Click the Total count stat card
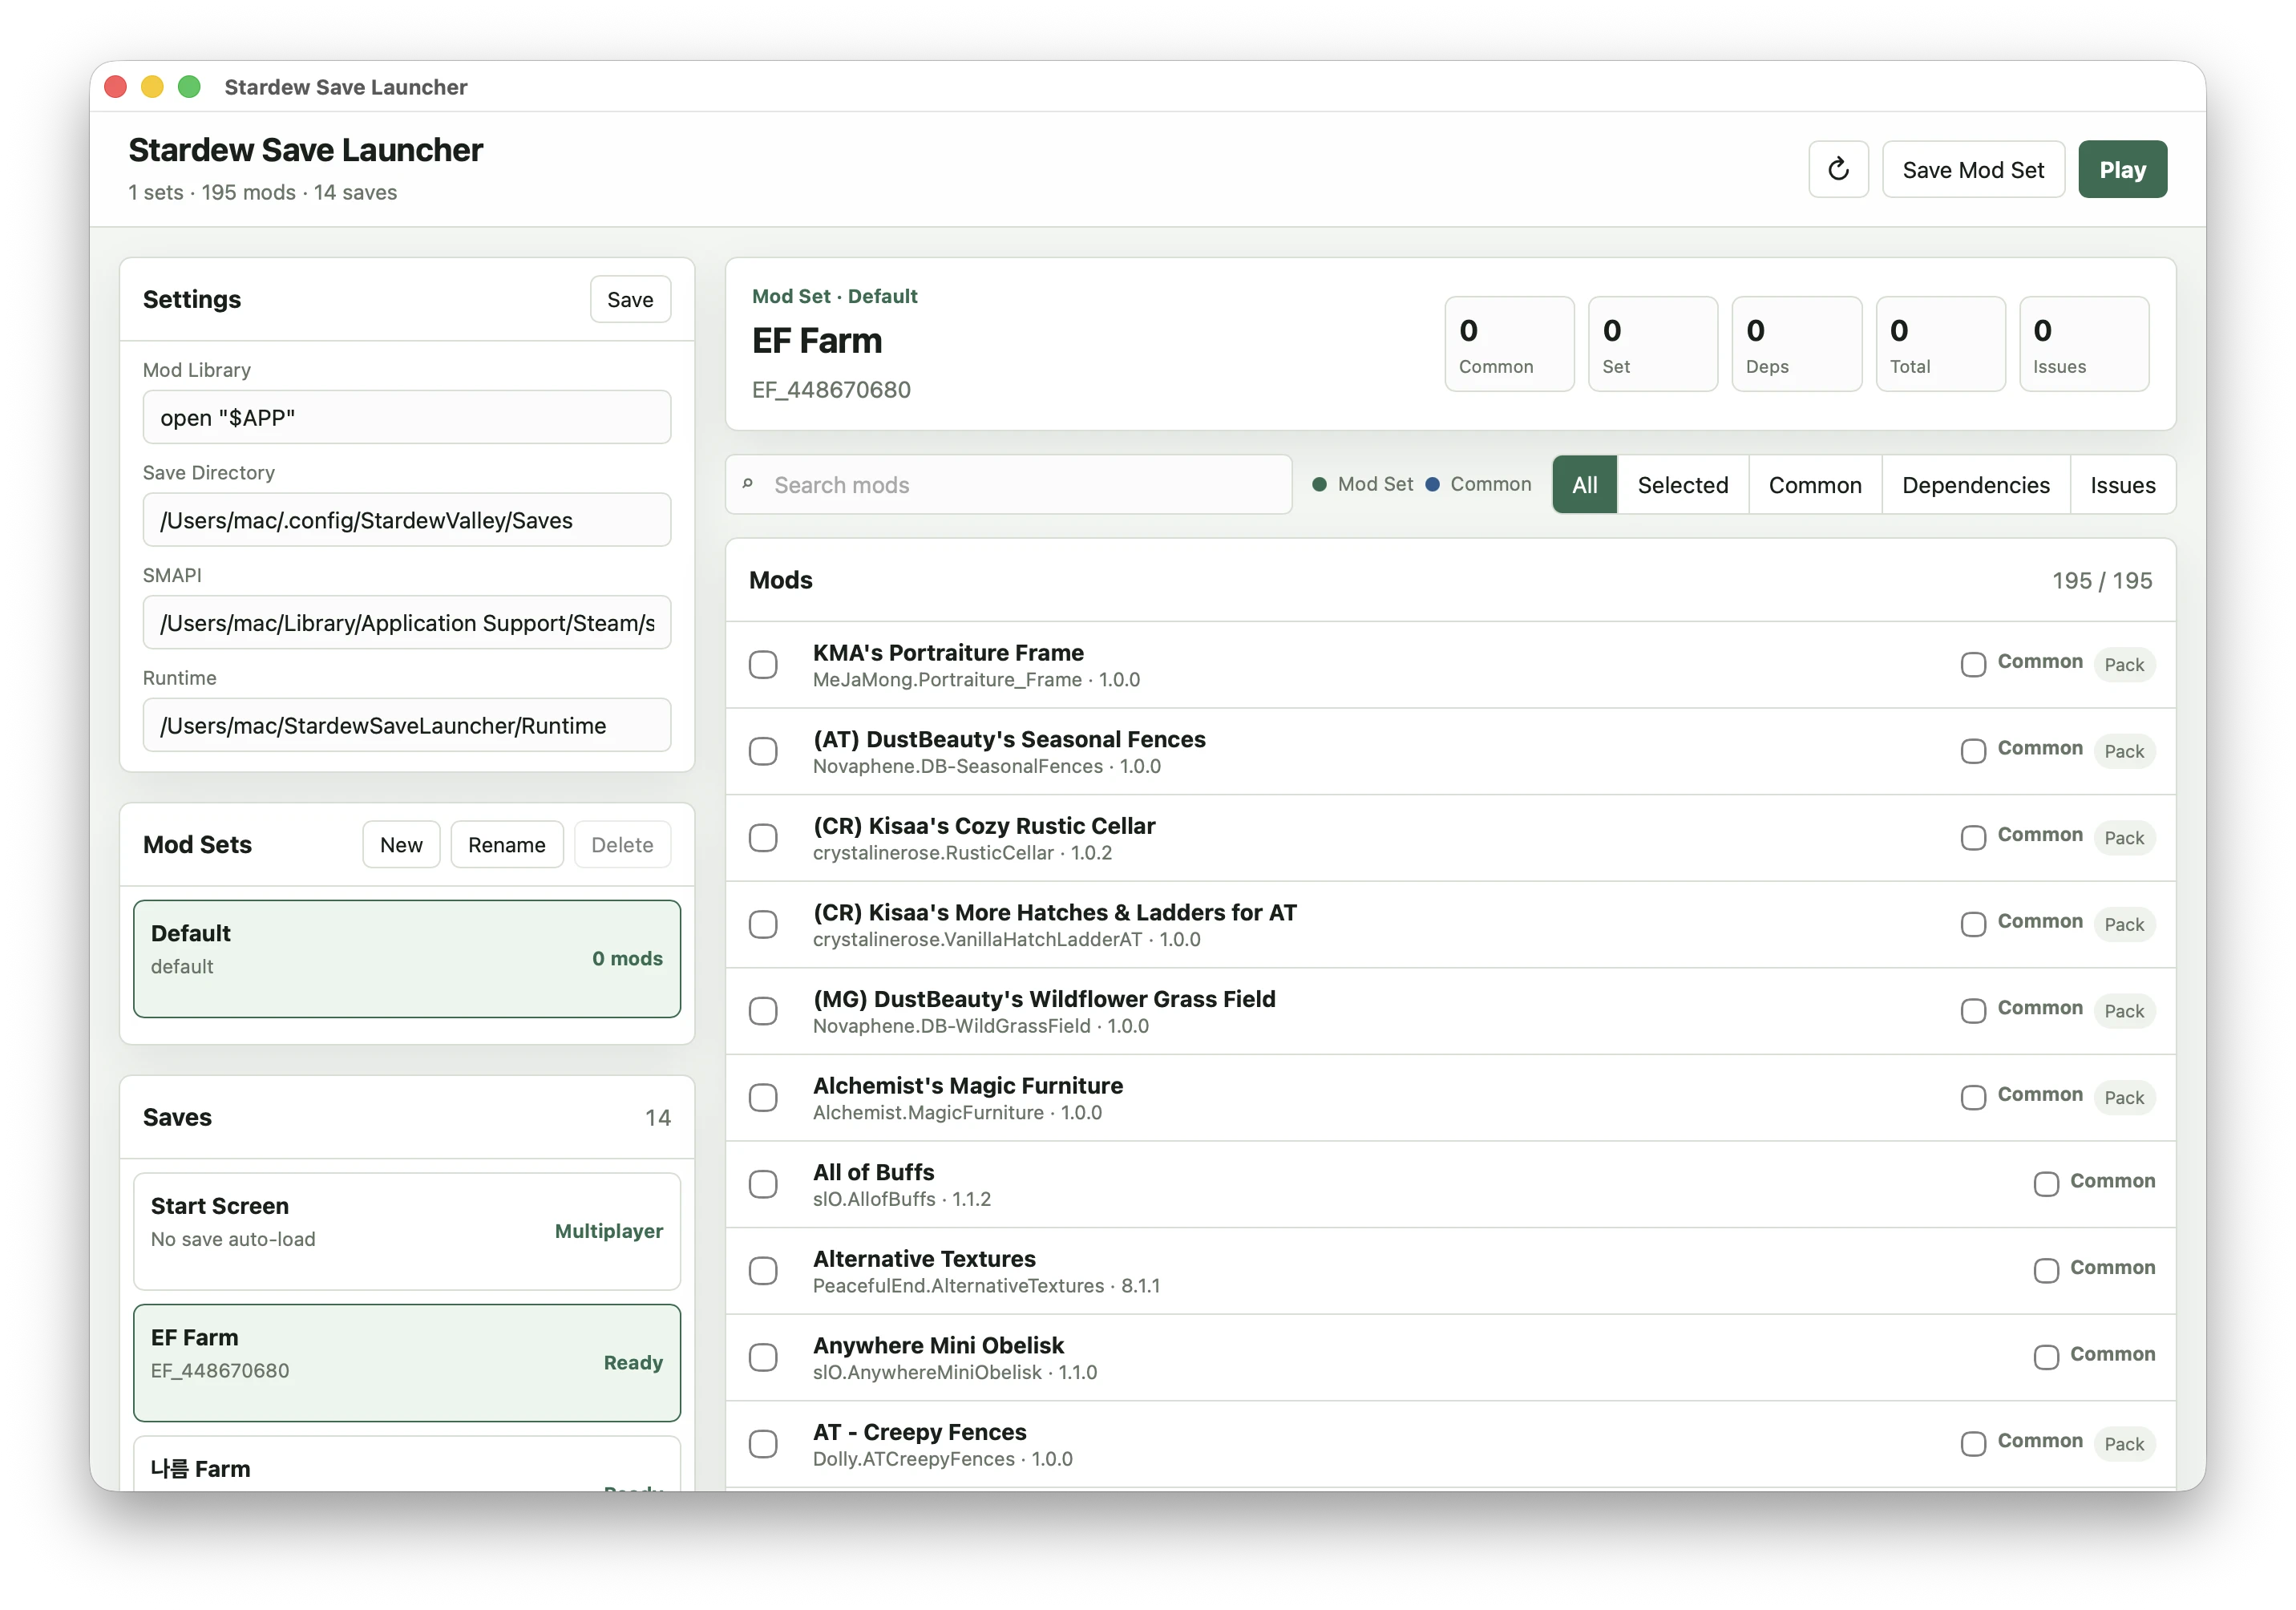 pyautogui.click(x=1939, y=343)
